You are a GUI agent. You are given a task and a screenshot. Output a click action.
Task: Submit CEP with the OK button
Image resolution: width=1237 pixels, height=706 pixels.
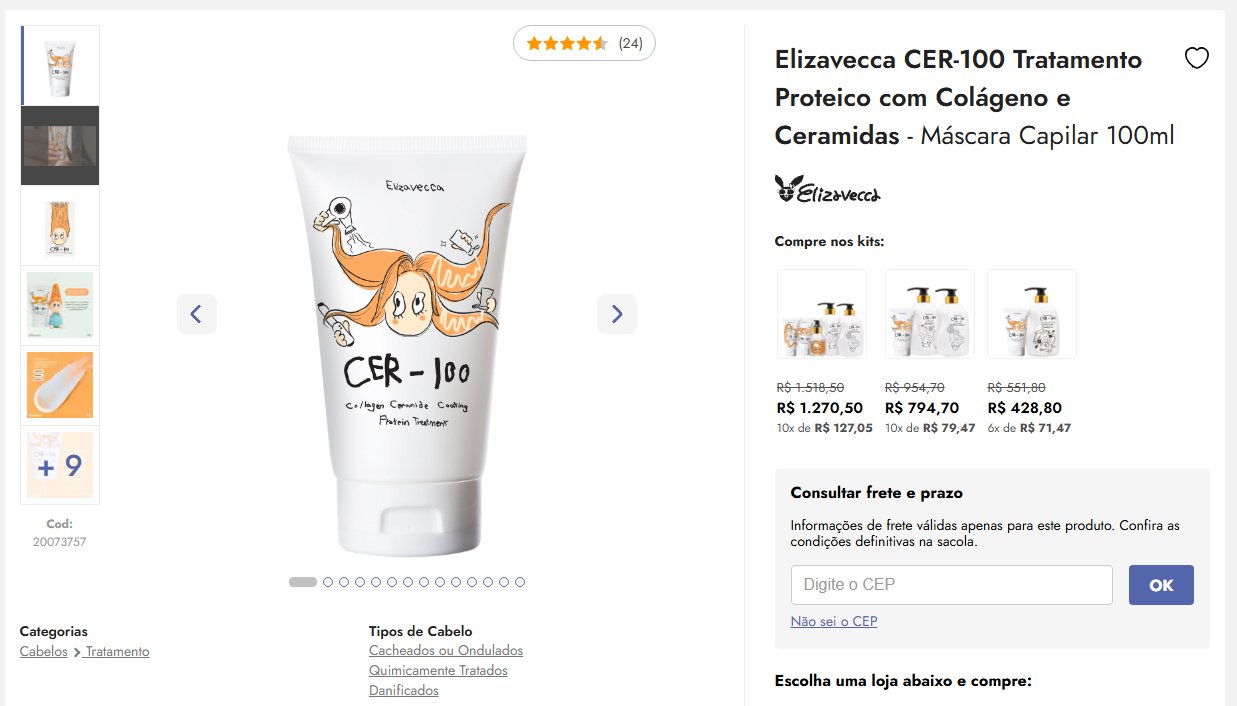(x=1161, y=585)
